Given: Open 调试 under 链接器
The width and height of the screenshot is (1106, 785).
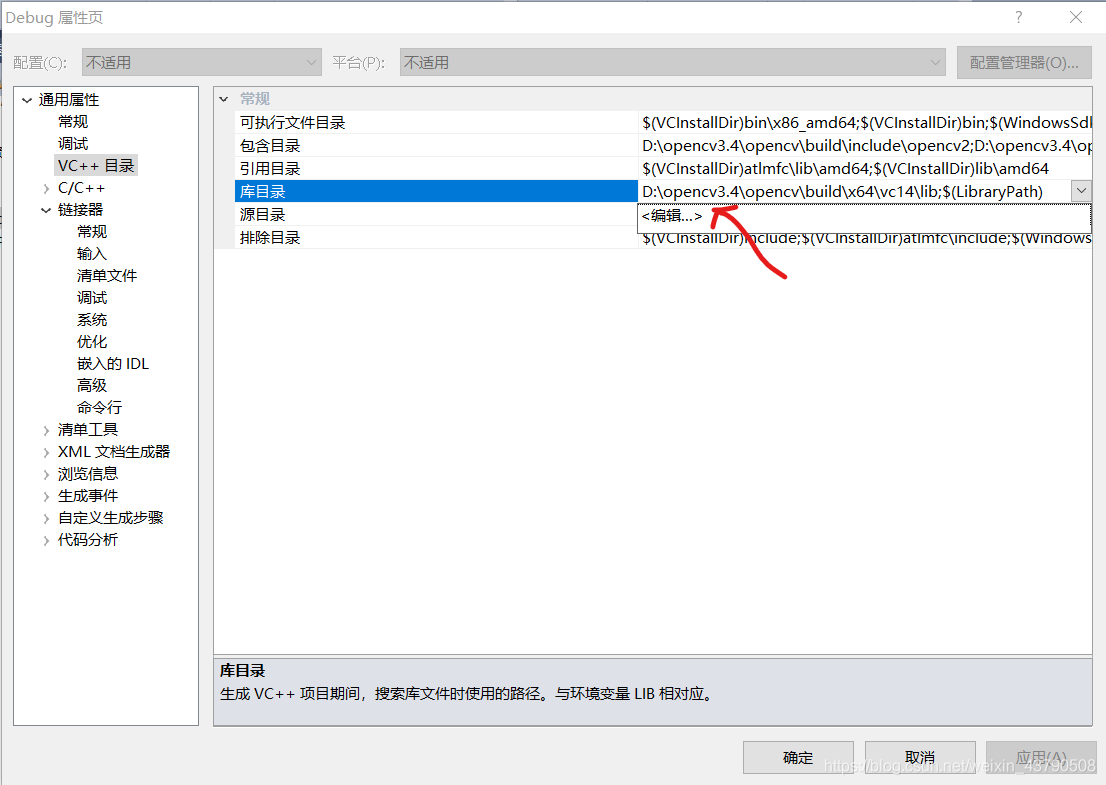Looking at the screenshot, I should tap(92, 298).
